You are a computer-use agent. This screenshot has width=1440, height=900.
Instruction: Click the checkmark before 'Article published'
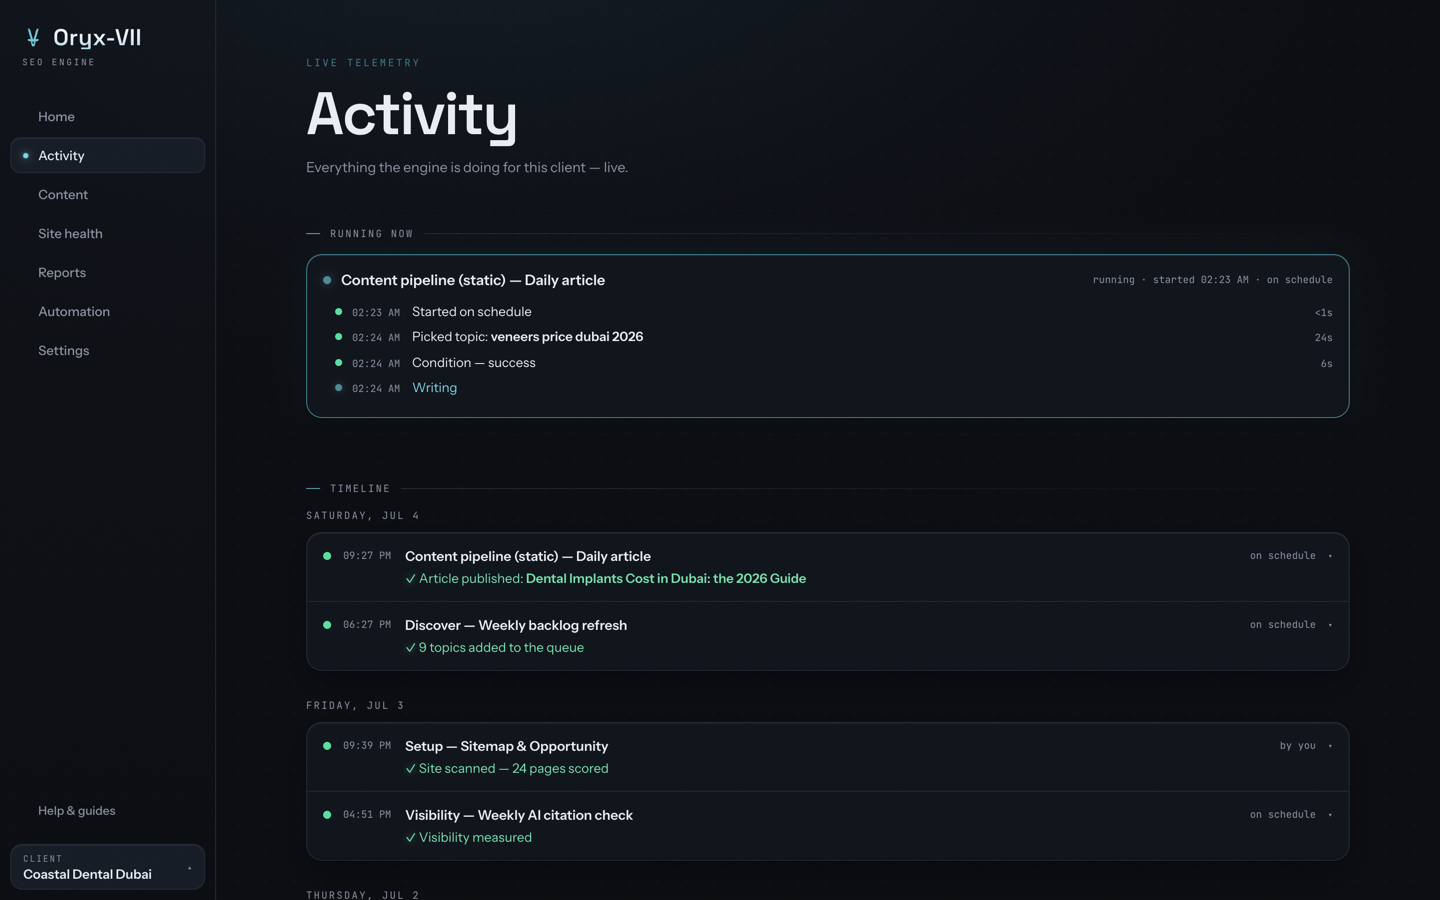(x=410, y=579)
